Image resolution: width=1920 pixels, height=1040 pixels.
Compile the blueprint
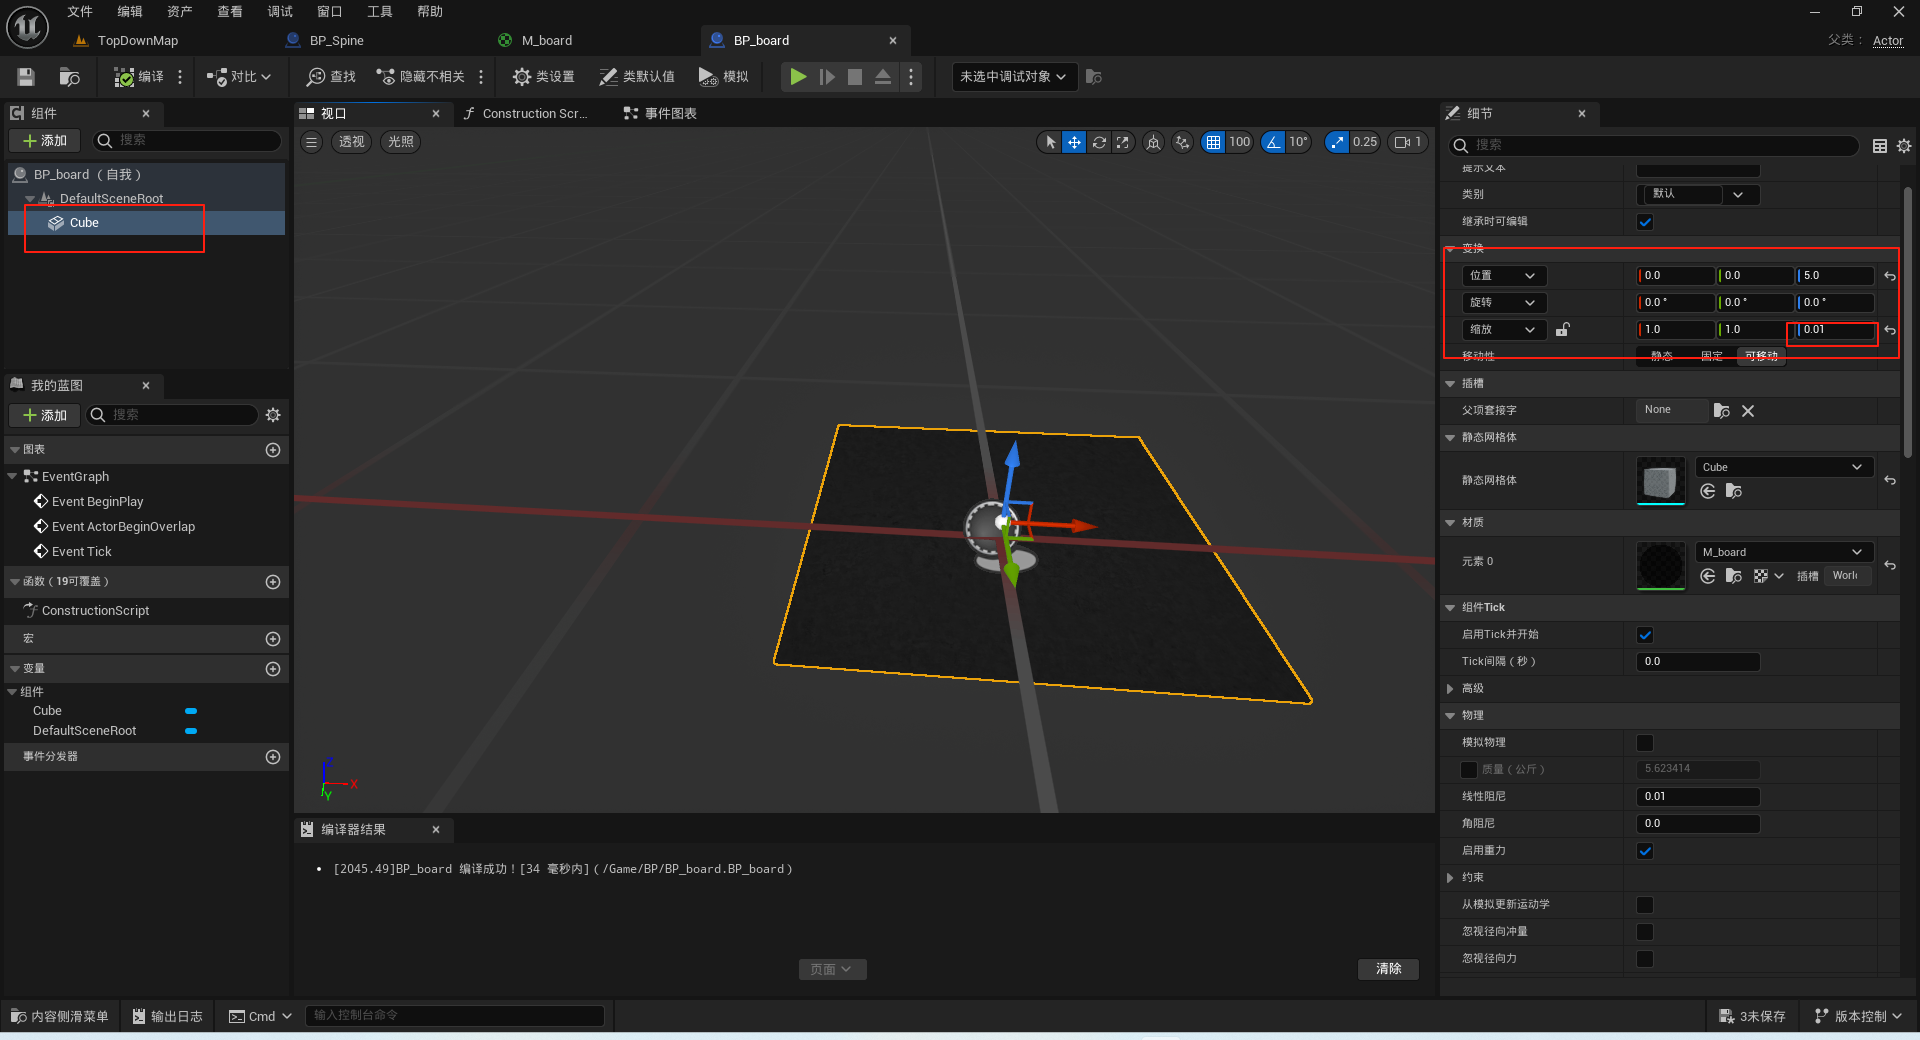click(138, 77)
